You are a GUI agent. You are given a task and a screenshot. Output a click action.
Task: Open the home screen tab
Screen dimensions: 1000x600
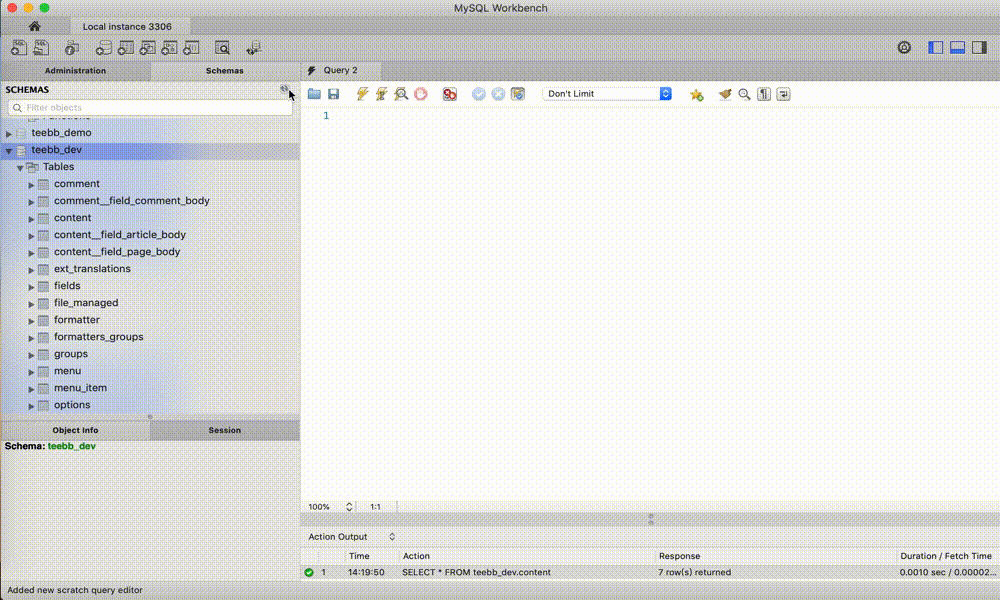tap(34, 26)
